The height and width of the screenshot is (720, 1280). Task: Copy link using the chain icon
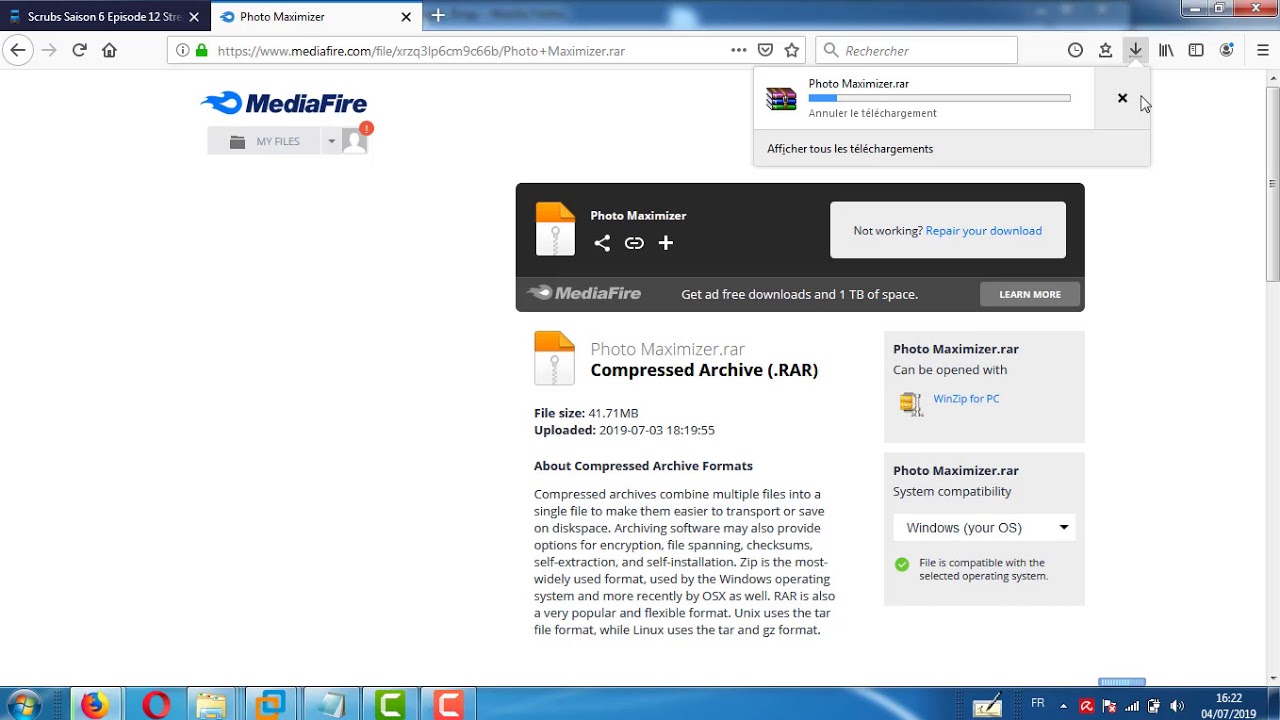pos(634,243)
